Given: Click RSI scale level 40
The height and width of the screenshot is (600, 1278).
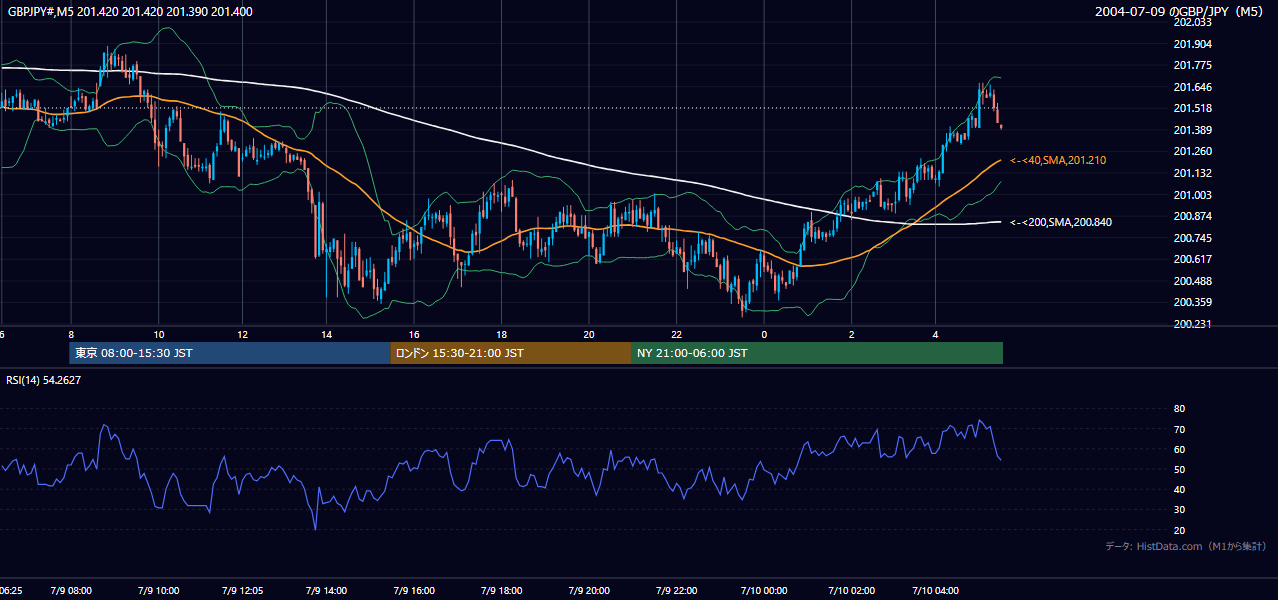Looking at the screenshot, I should click(1179, 489).
